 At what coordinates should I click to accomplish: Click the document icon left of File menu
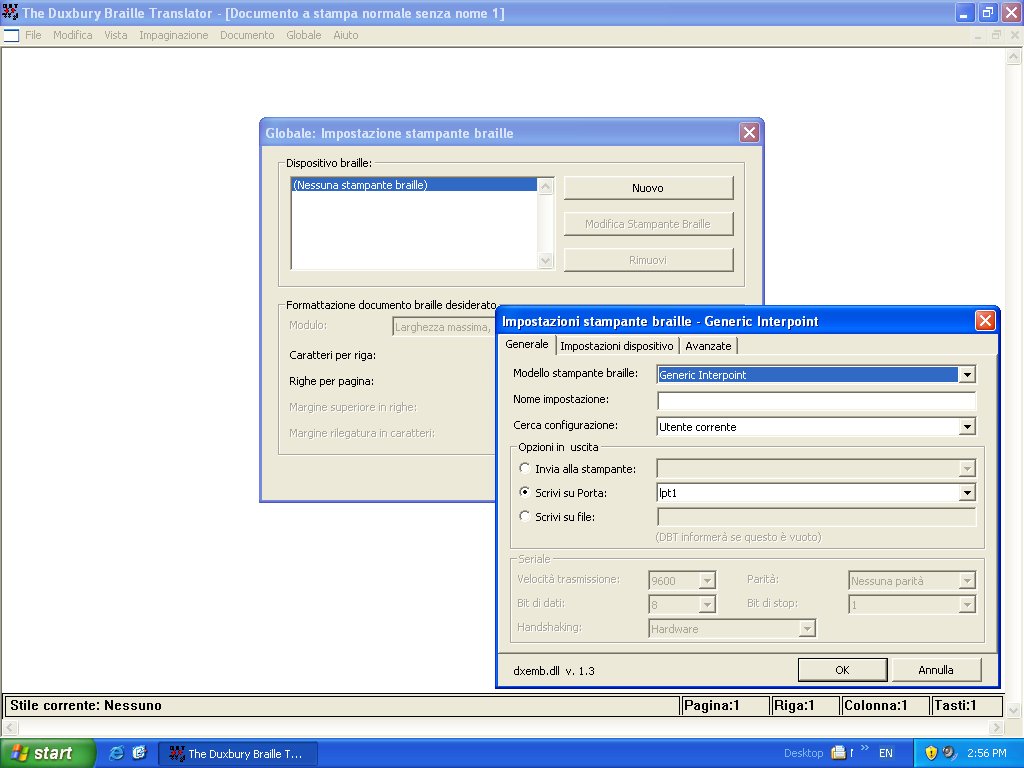[11, 35]
